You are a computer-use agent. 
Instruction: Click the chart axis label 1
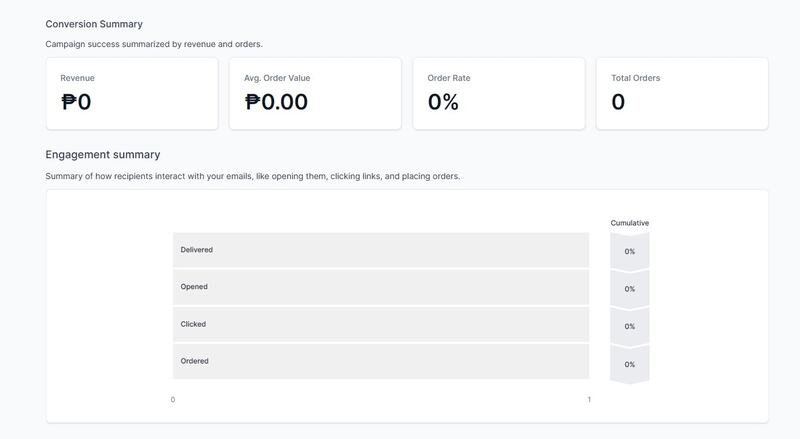pos(589,400)
